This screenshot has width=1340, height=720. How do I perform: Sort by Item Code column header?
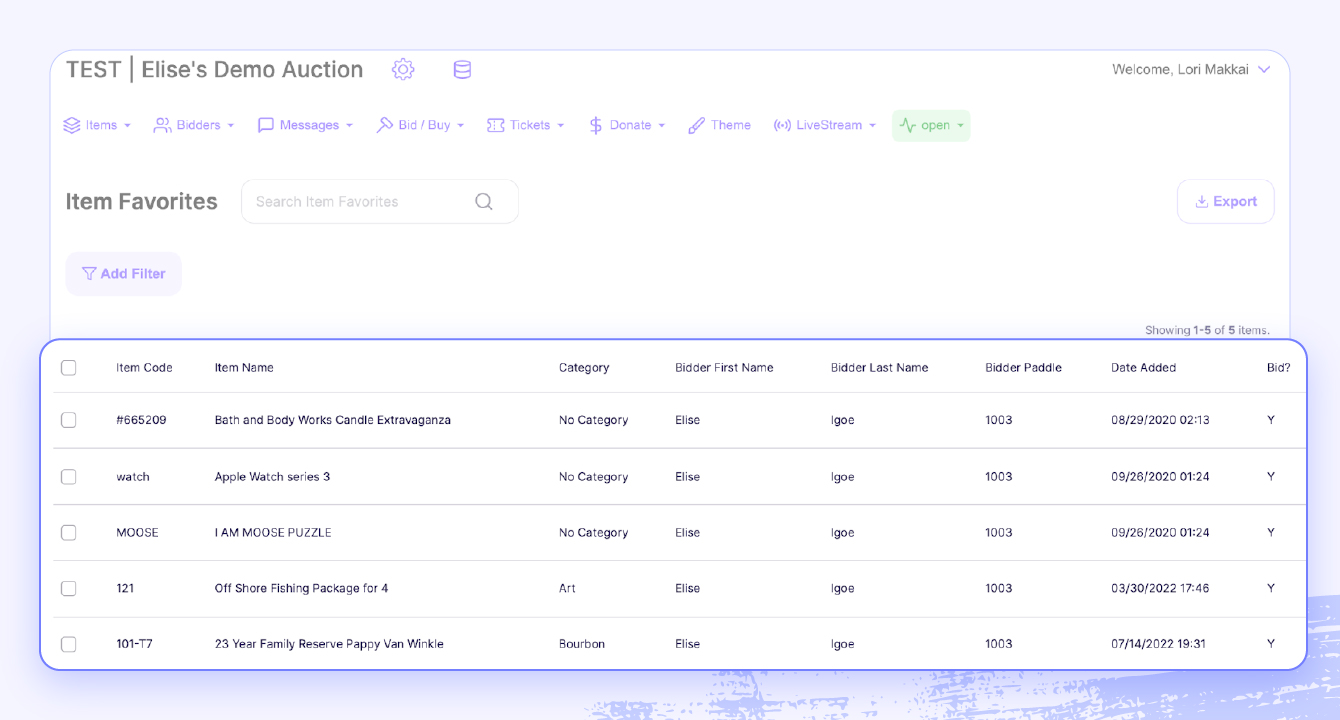(144, 368)
